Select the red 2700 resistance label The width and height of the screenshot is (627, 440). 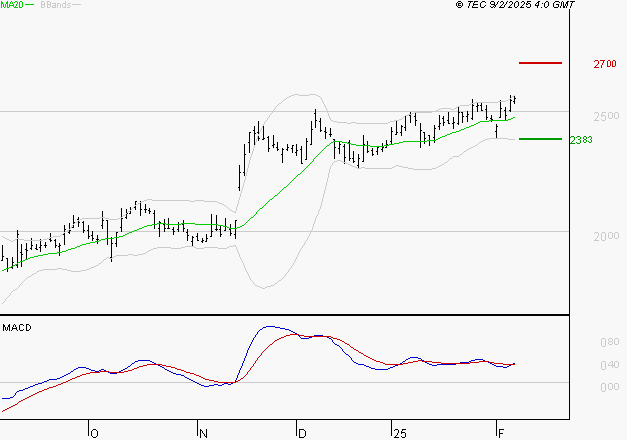(x=605, y=64)
